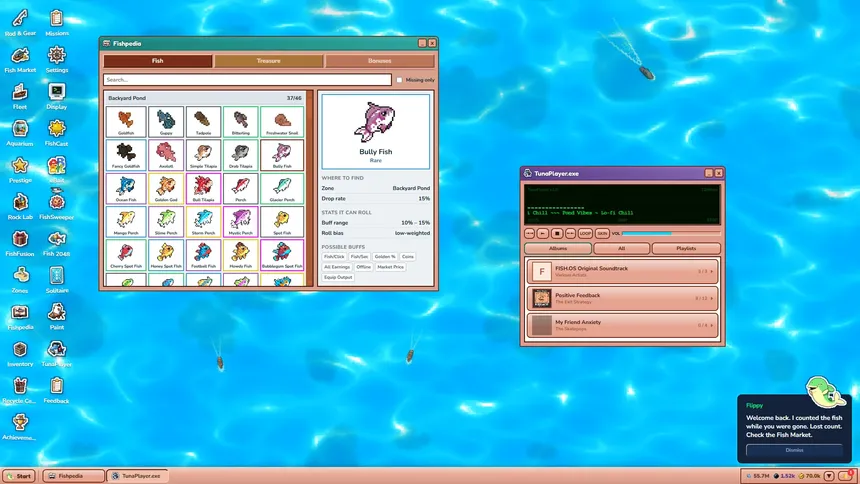Expand the My Friend Anxiety album

[x=623, y=325]
